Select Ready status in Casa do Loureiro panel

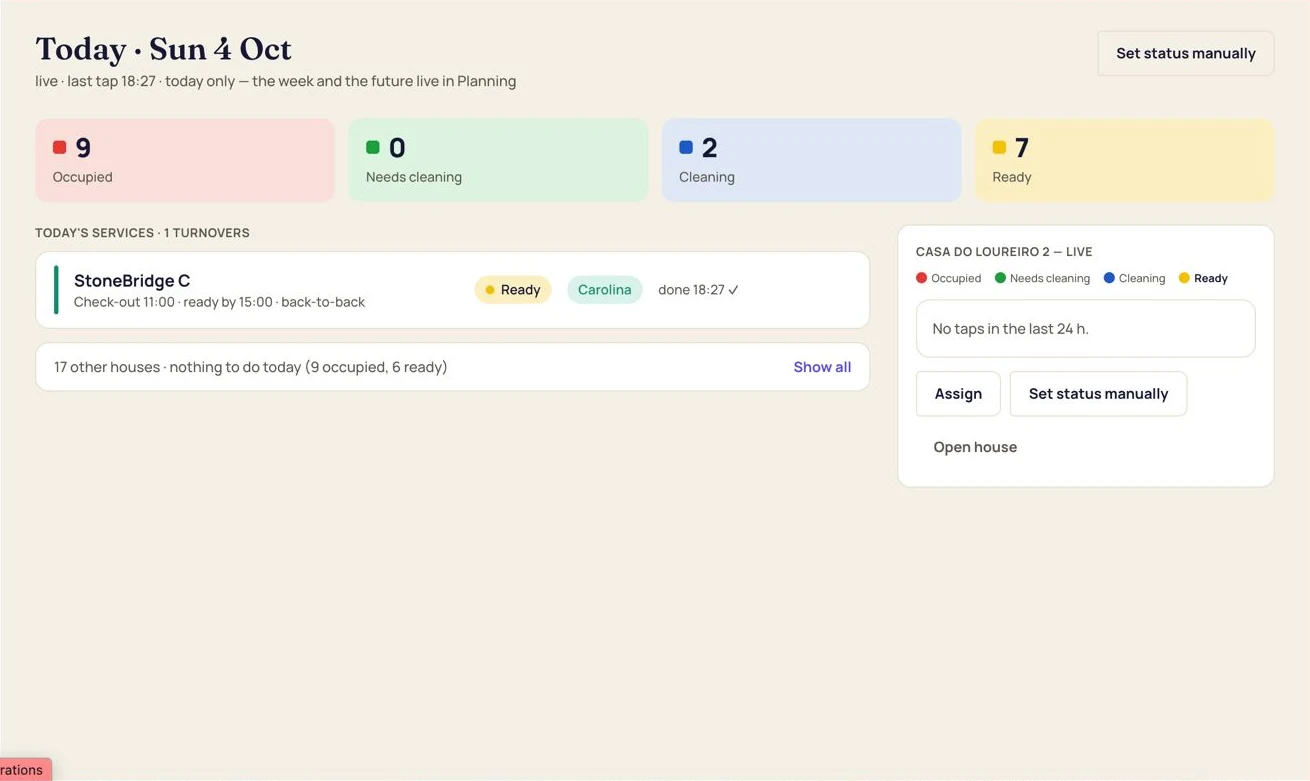point(1203,278)
